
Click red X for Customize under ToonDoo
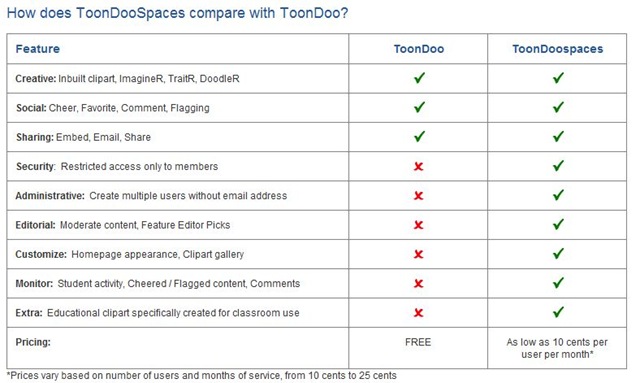pyautogui.click(x=418, y=254)
